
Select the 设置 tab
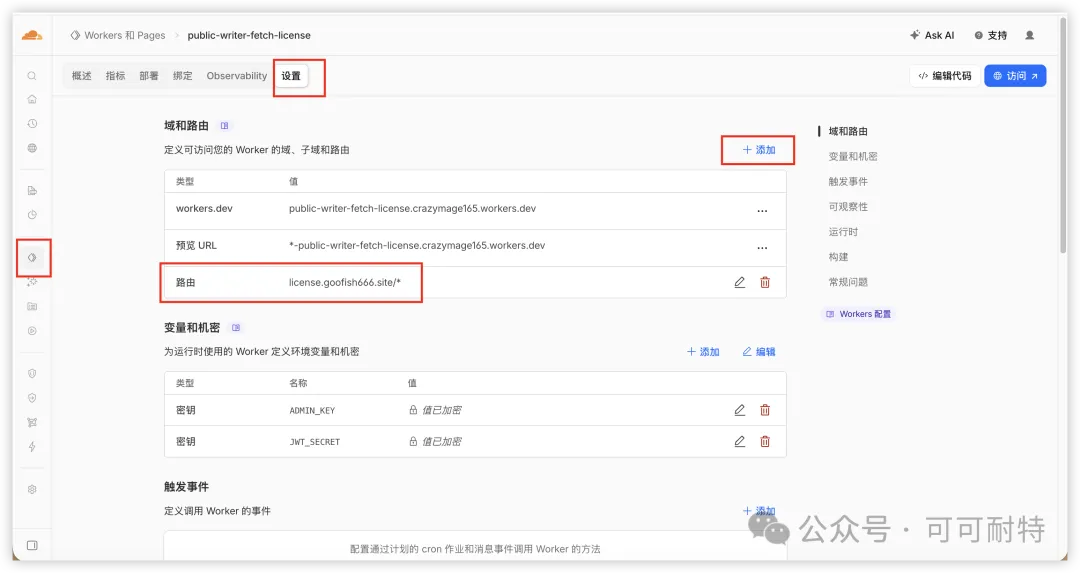[291, 76]
